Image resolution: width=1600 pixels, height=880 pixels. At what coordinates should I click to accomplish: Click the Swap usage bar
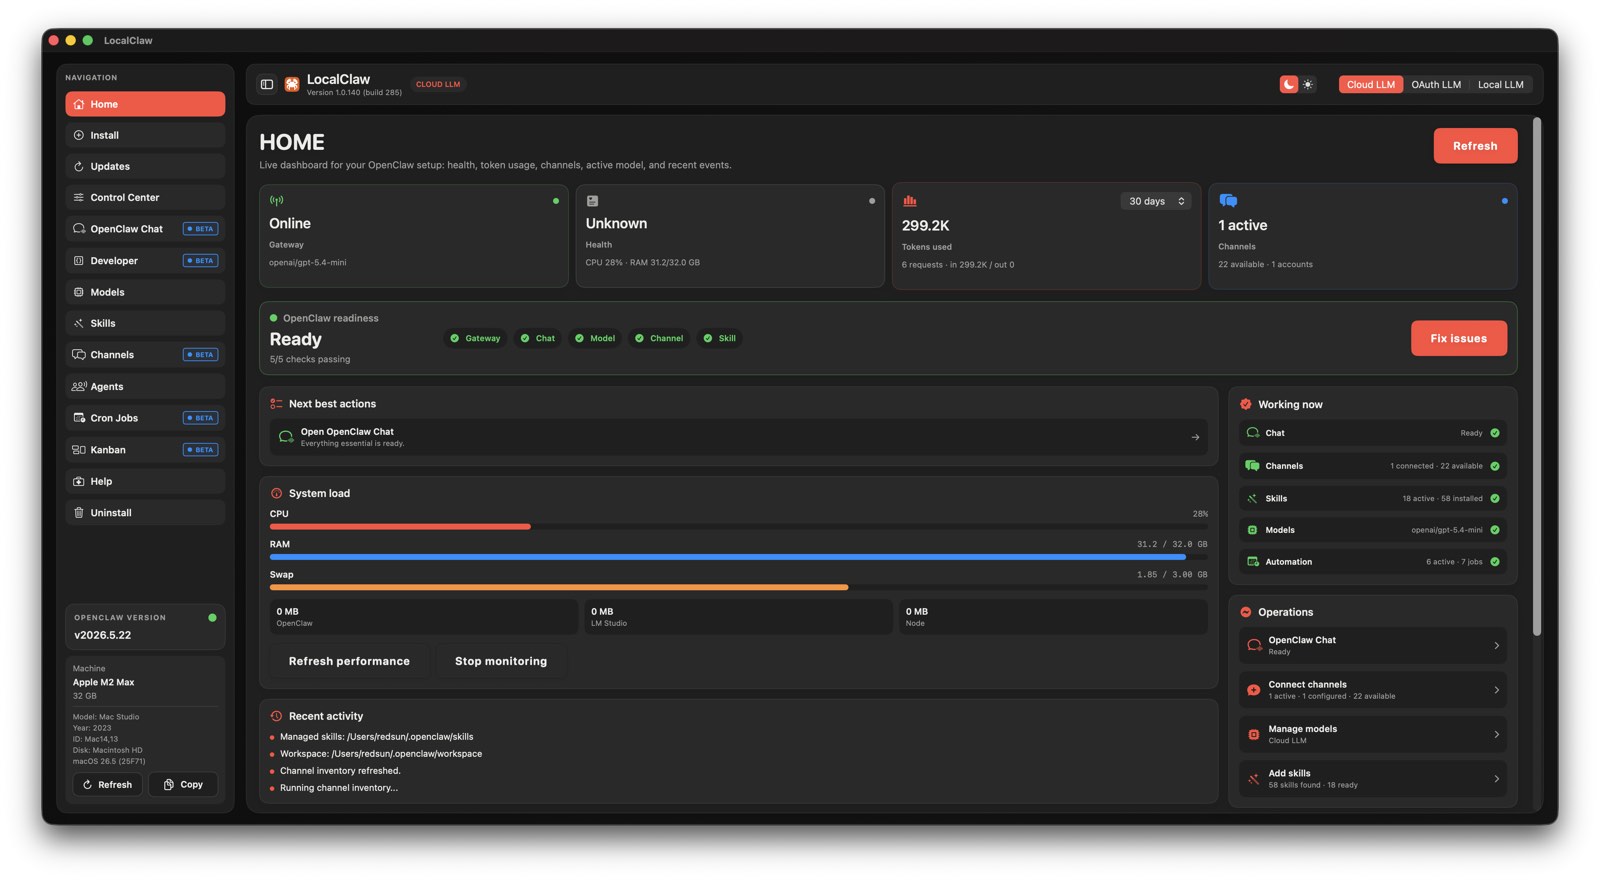pyautogui.click(x=738, y=588)
